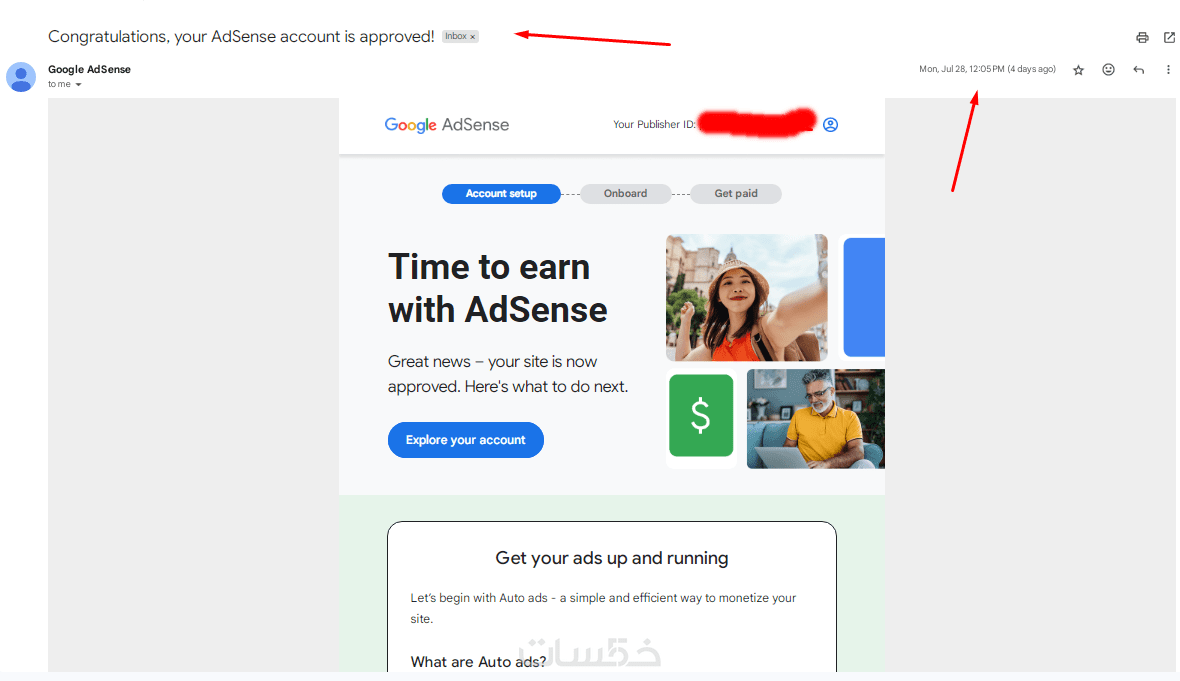Star the AdSense approval email
This screenshot has width=1180, height=681.
1078,70
